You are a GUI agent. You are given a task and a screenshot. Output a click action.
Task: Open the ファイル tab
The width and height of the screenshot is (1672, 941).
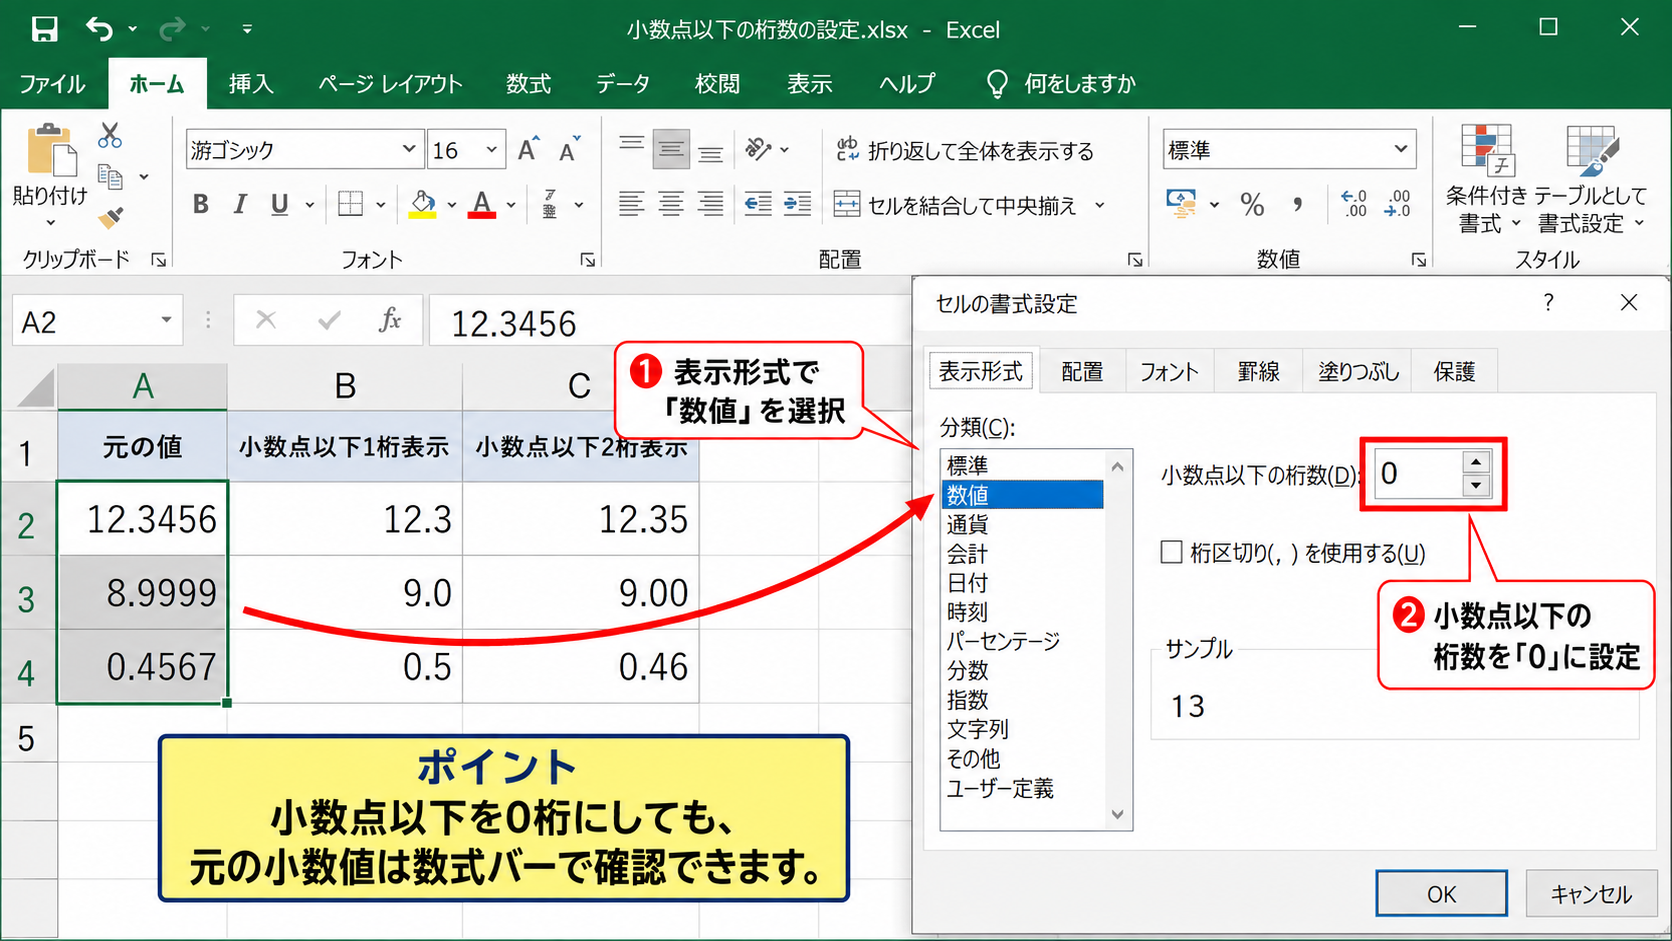click(x=53, y=84)
